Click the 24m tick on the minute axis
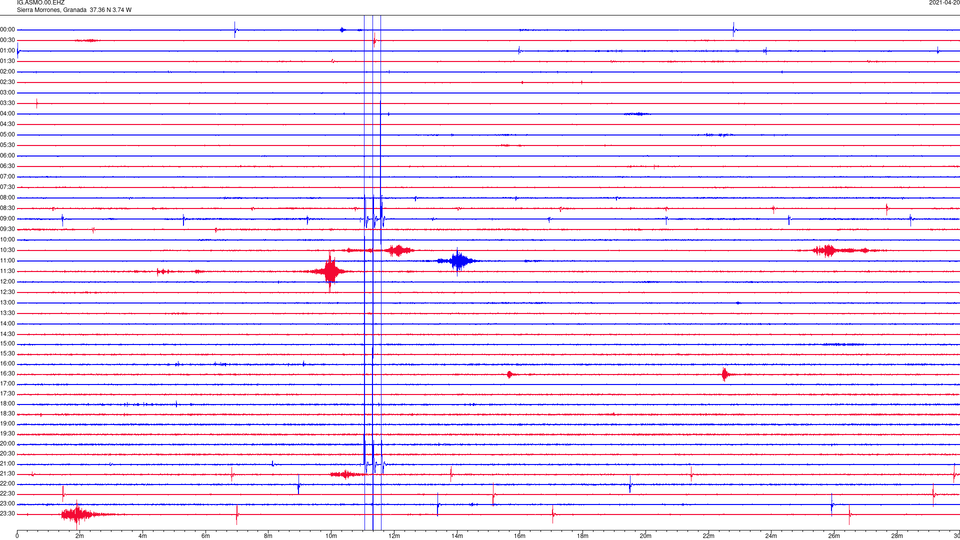 [771, 536]
